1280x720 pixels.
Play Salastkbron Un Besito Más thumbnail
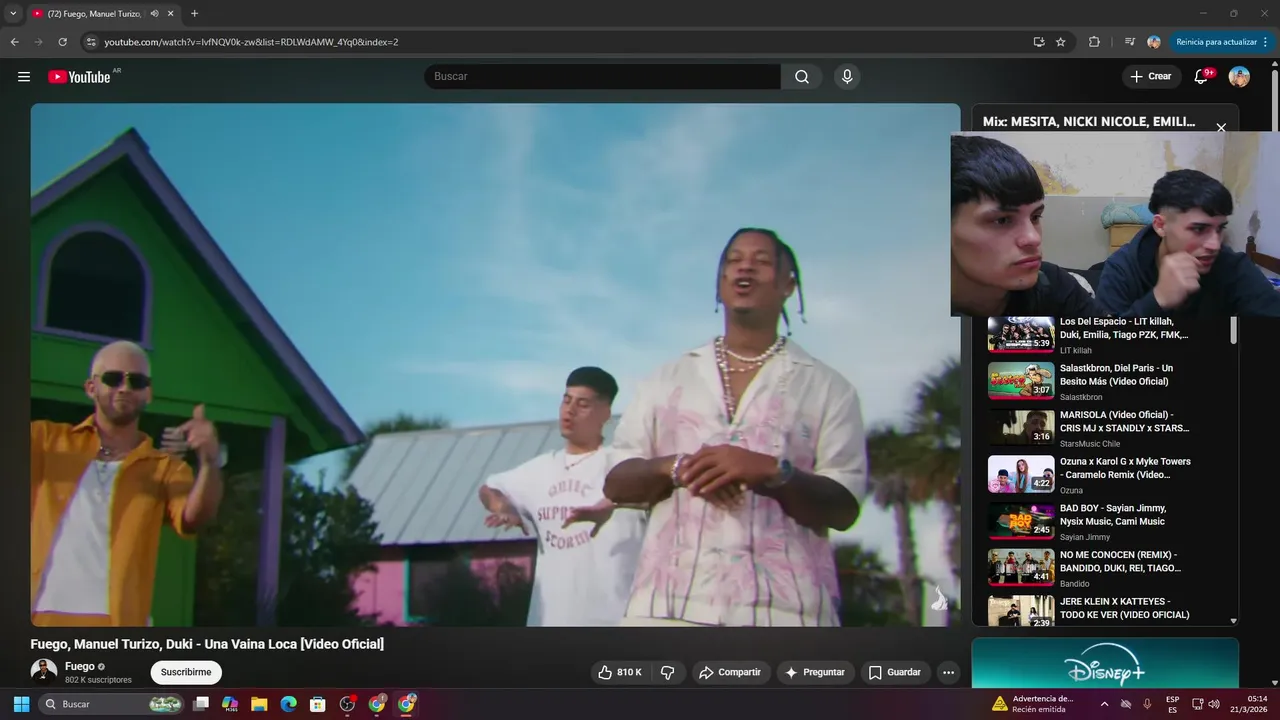pyautogui.click(x=1021, y=381)
